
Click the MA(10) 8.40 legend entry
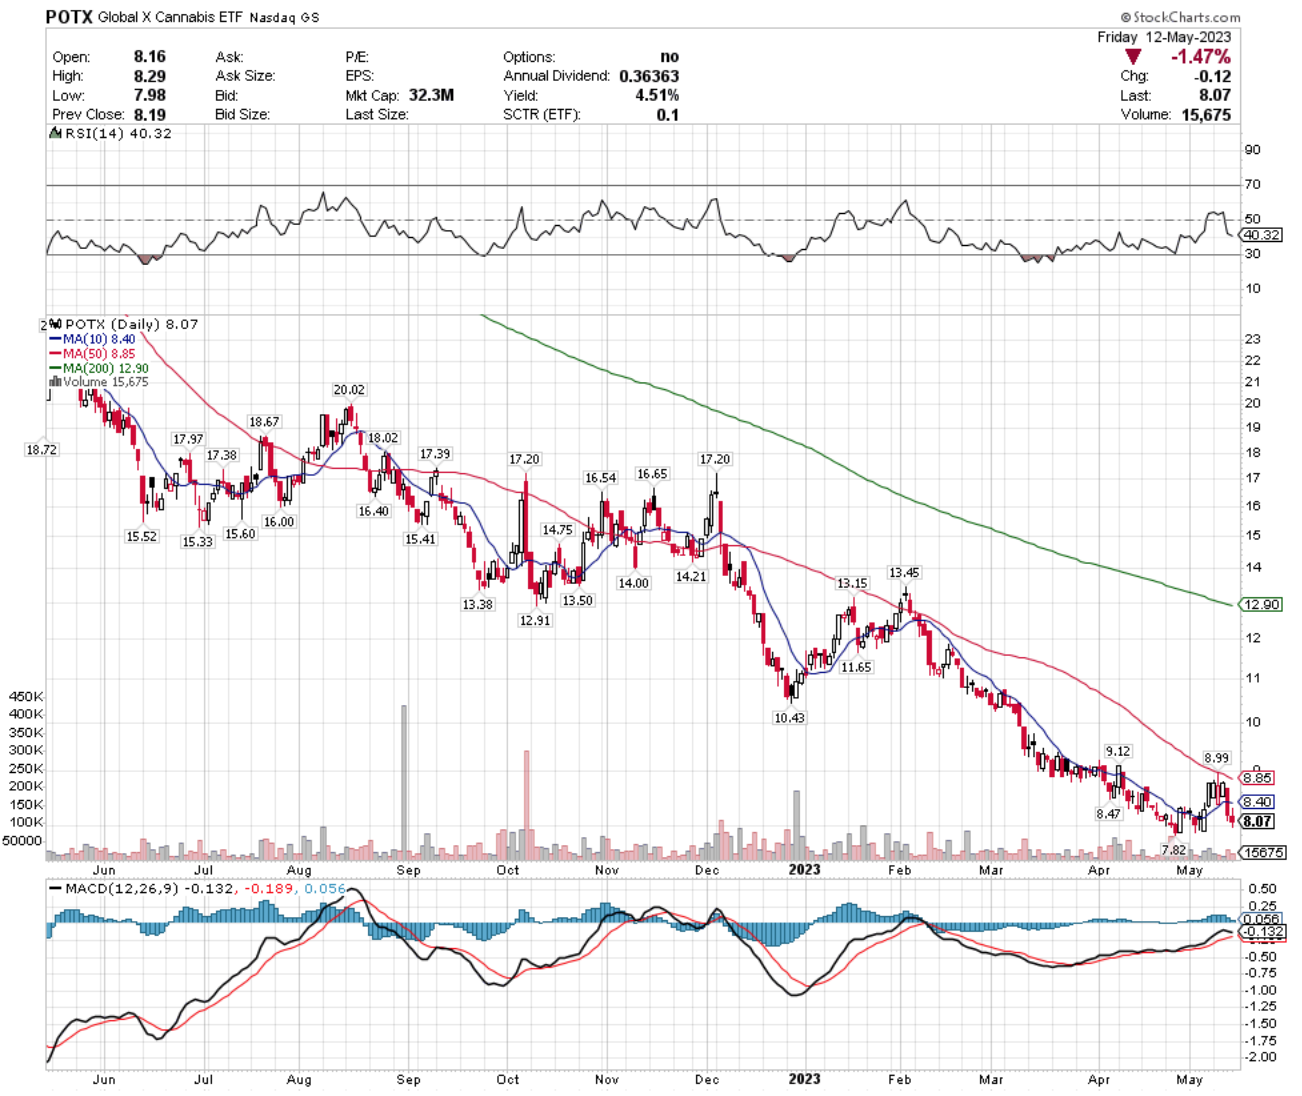pos(93,339)
